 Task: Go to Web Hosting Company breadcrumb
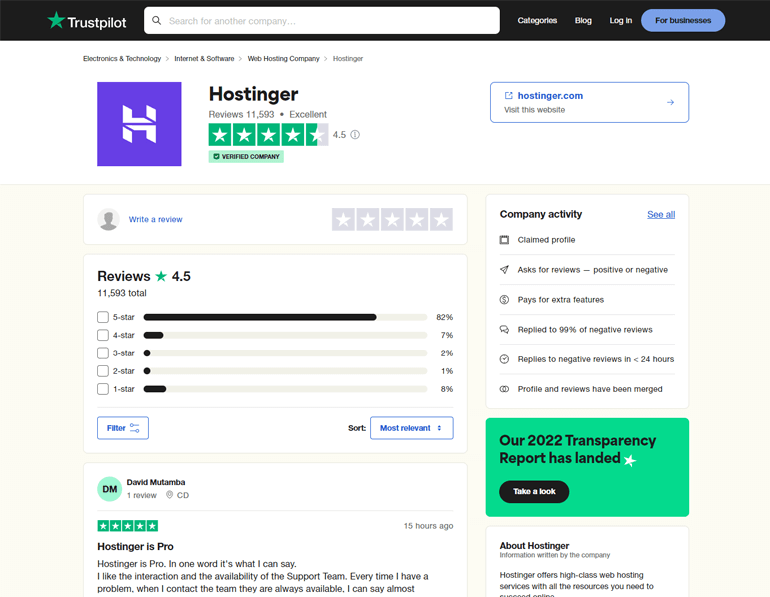point(283,58)
